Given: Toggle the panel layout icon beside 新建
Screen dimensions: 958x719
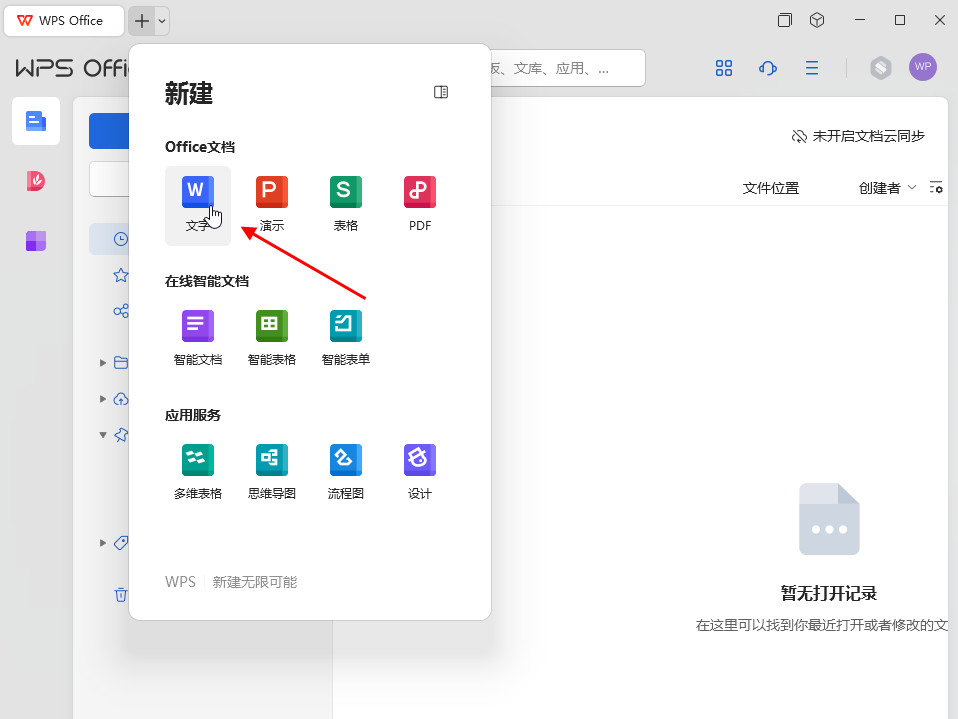Looking at the screenshot, I should (x=441, y=92).
